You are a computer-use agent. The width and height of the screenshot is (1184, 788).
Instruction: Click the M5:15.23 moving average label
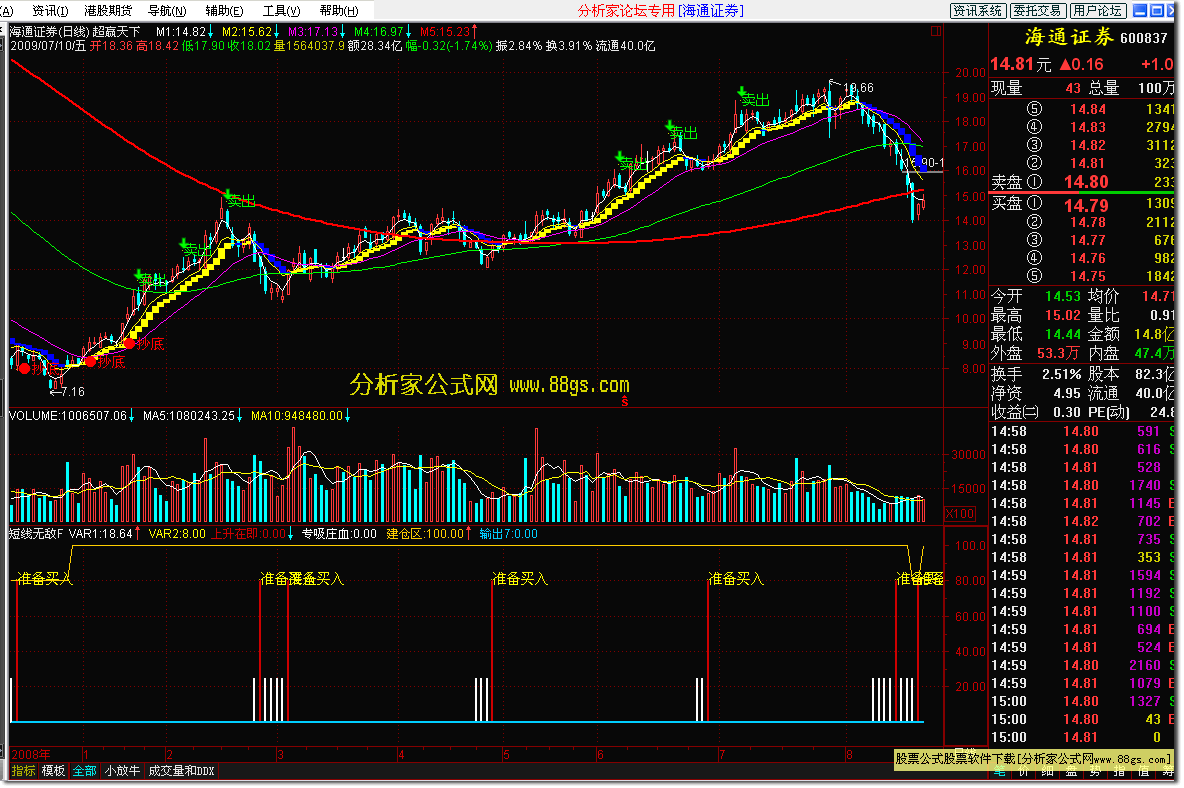coord(445,32)
